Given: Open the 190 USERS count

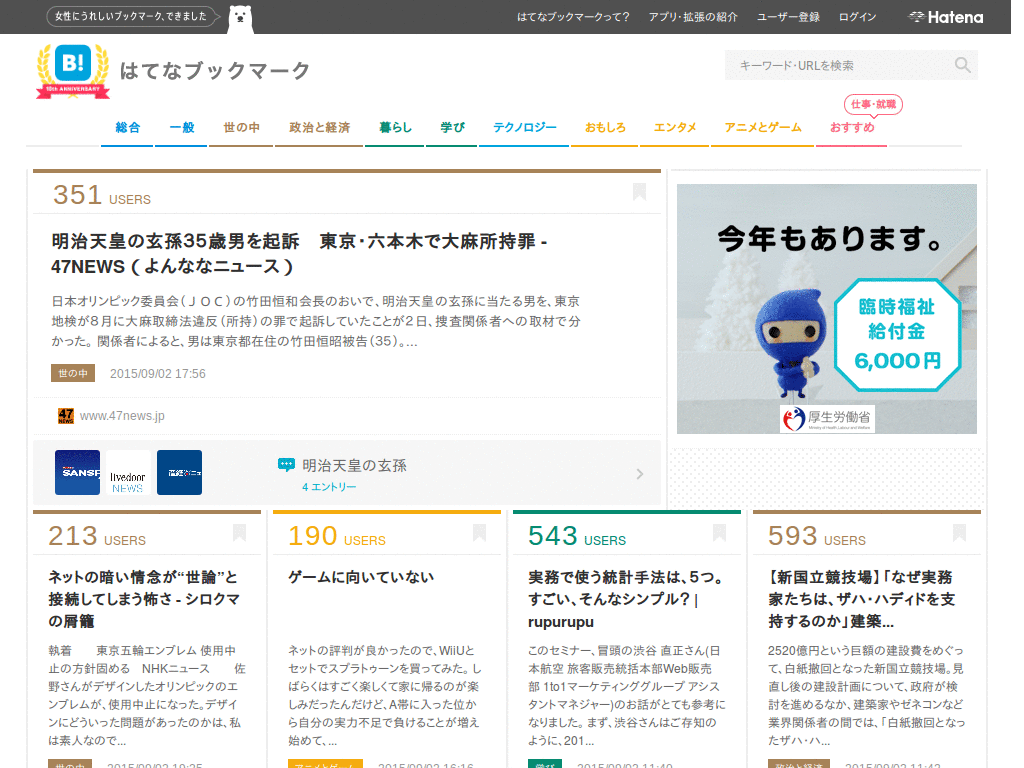Looking at the screenshot, I should [x=337, y=536].
